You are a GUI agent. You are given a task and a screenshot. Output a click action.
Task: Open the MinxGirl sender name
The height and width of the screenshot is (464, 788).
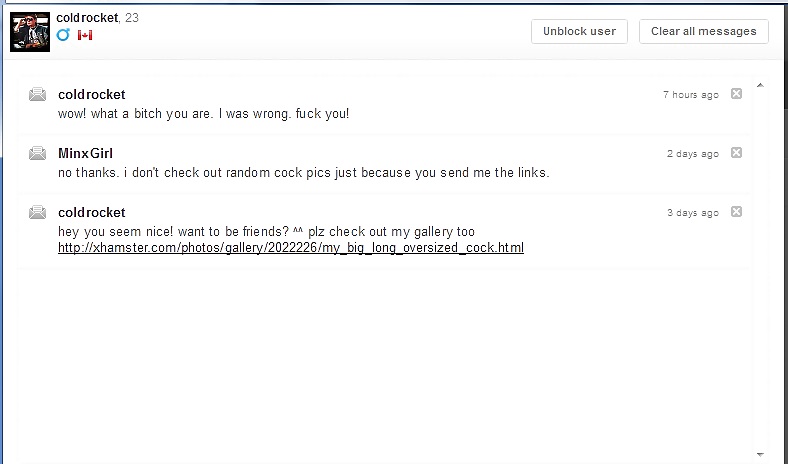pyautogui.click(x=85, y=153)
